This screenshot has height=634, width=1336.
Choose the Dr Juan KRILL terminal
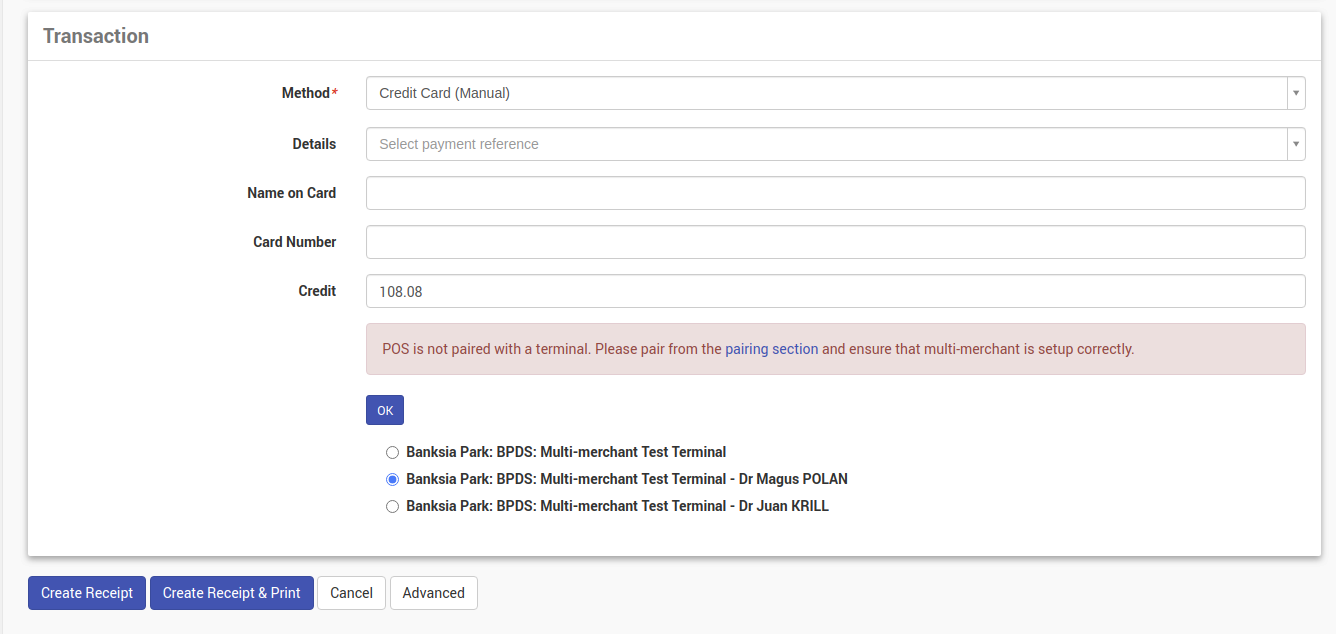click(392, 506)
